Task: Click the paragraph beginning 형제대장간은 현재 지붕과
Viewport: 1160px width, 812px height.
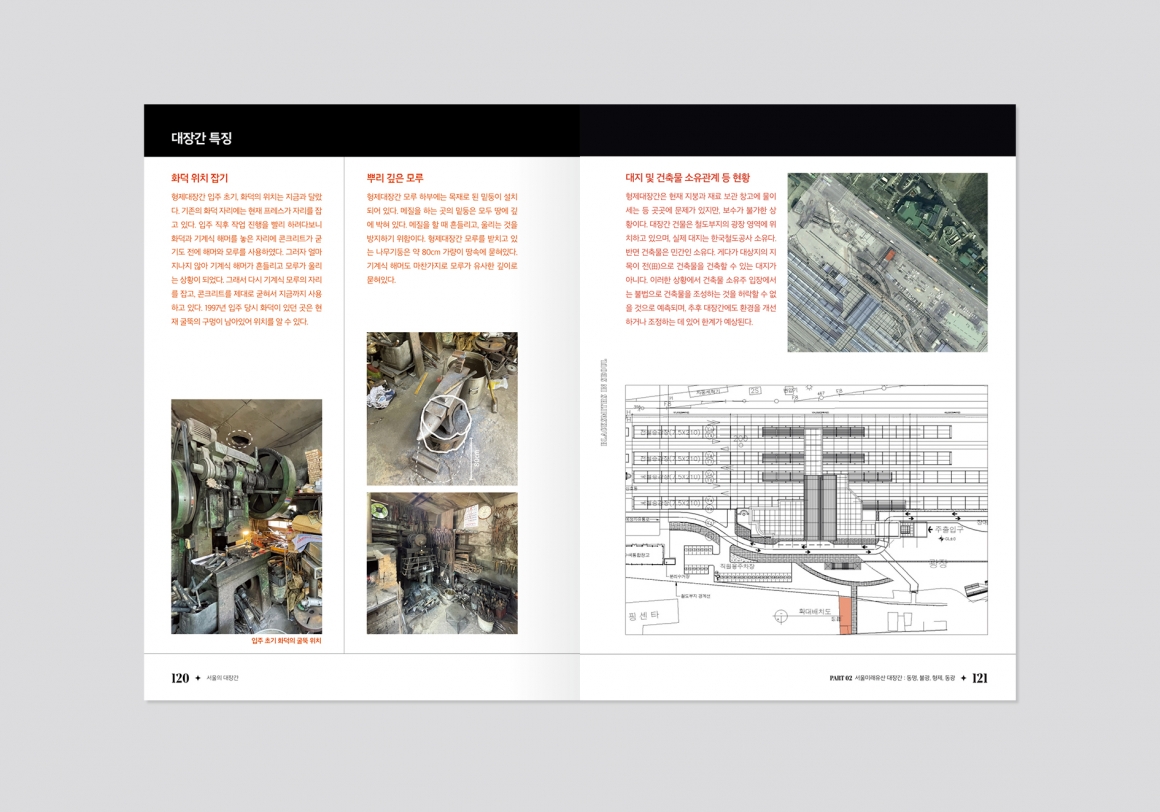Action: tap(701, 260)
